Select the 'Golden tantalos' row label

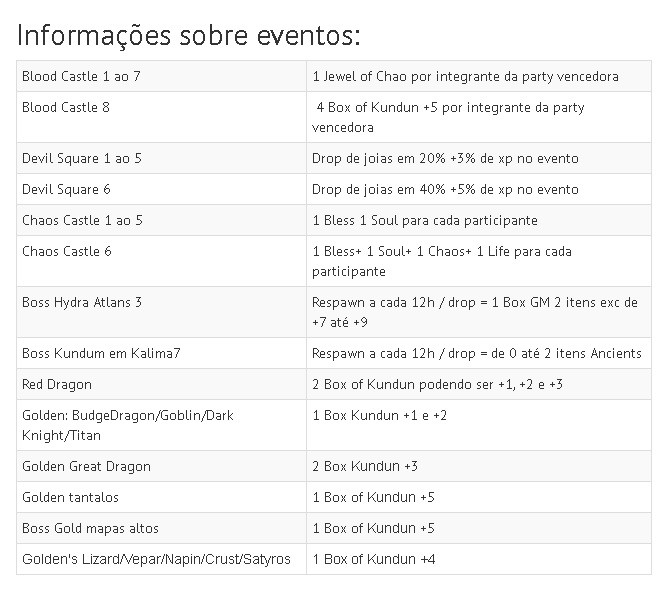coord(161,497)
